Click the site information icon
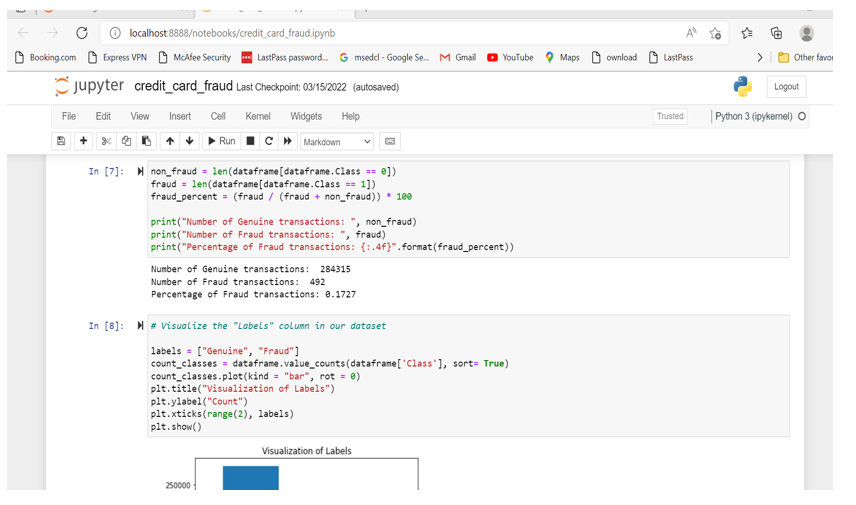Viewport: 856px width, 505px height. point(115,33)
